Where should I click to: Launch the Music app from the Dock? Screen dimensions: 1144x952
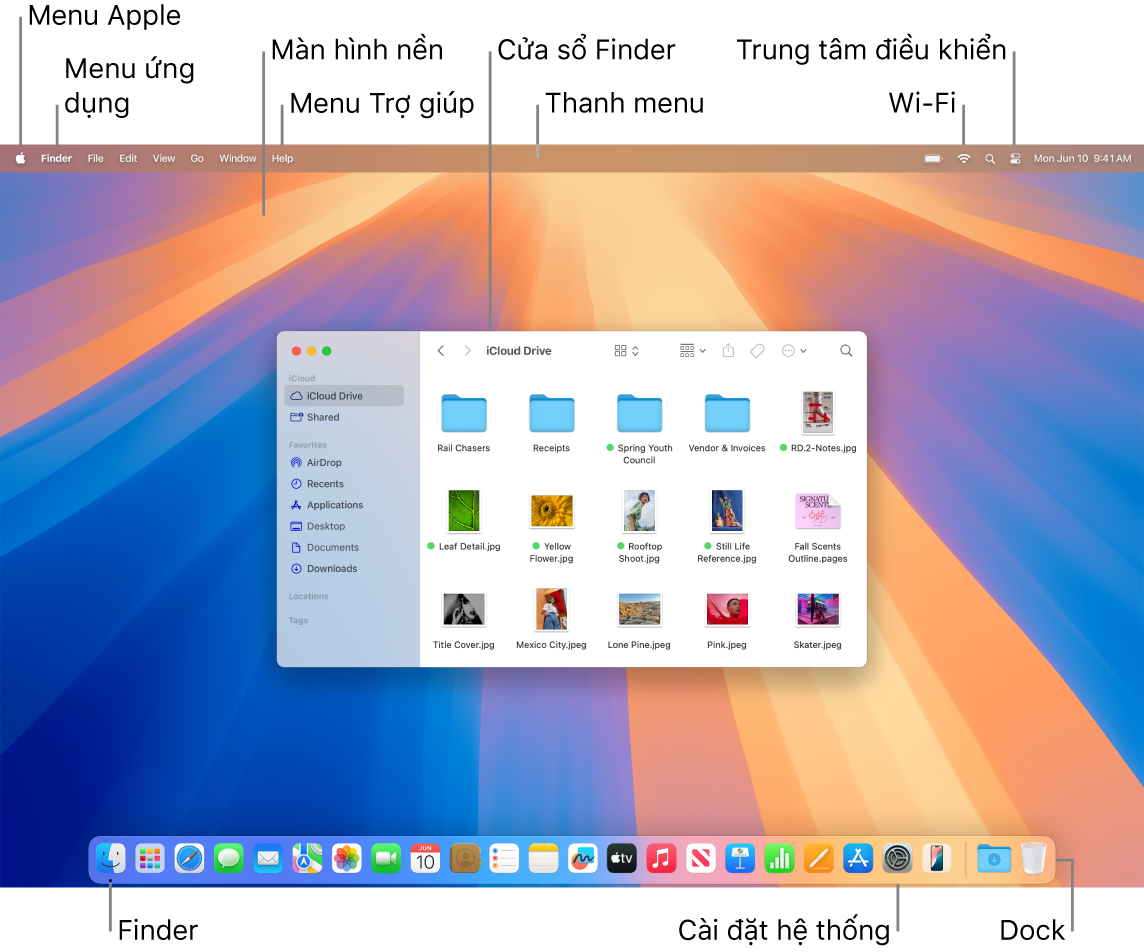pyautogui.click(x=661, y=858)
